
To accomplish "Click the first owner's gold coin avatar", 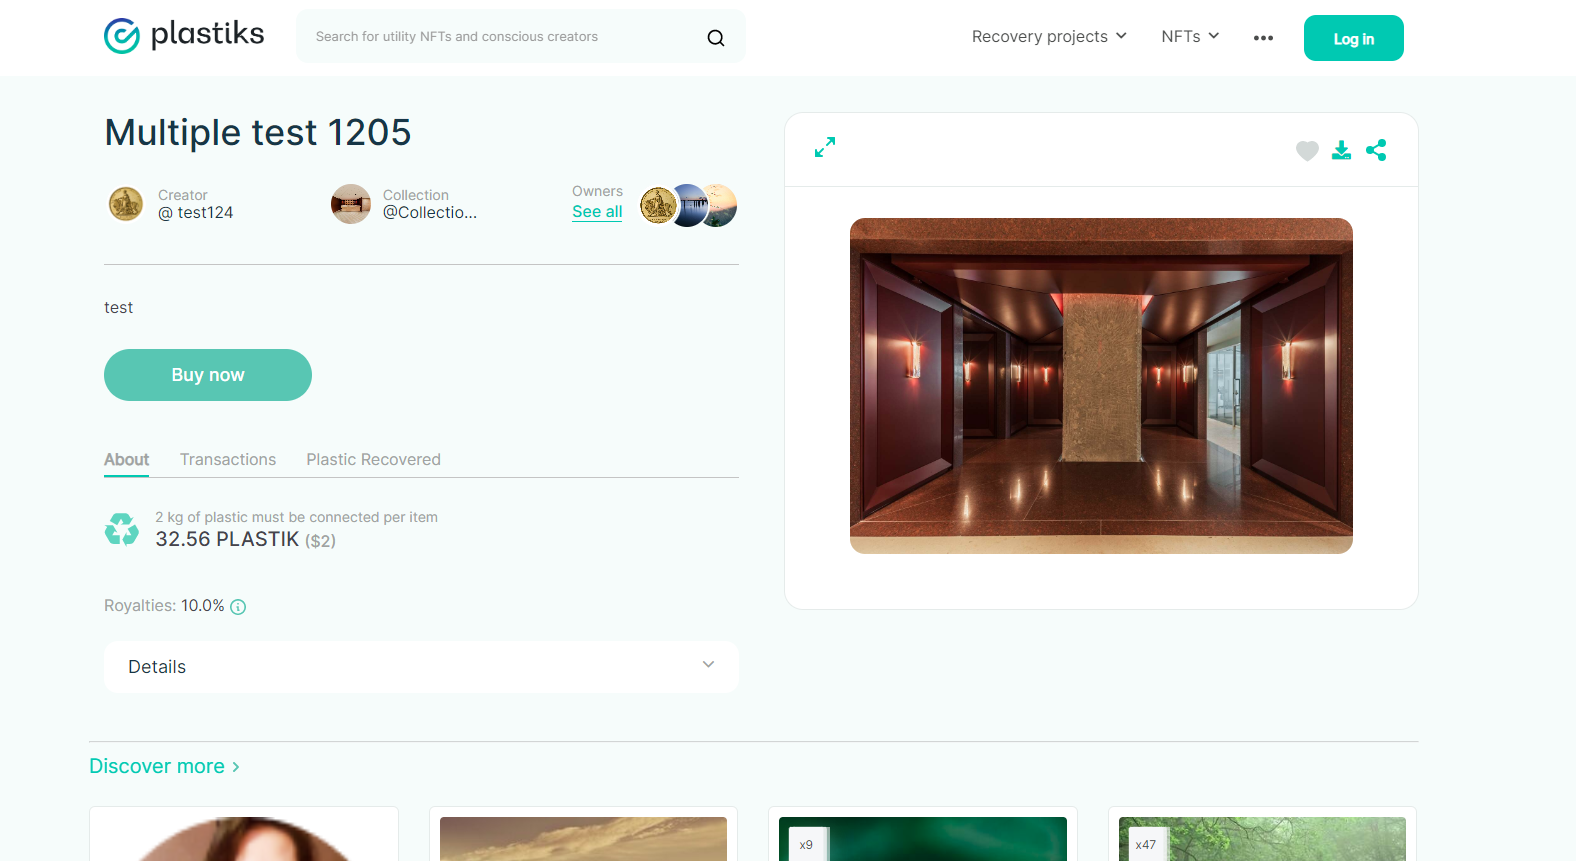I will tap(657, 205).
